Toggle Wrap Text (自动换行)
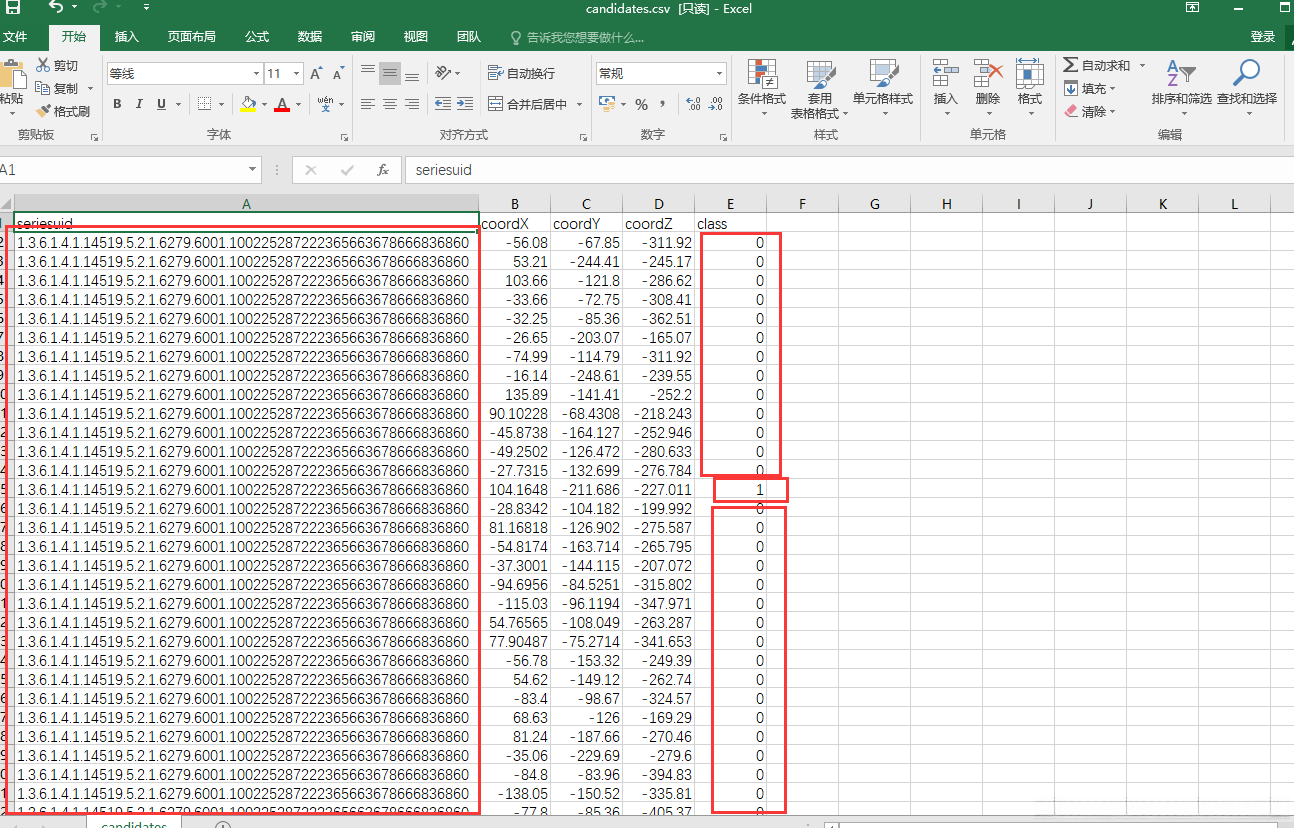The height and width of the screenshot is (828, 1294). pos(521,73)
